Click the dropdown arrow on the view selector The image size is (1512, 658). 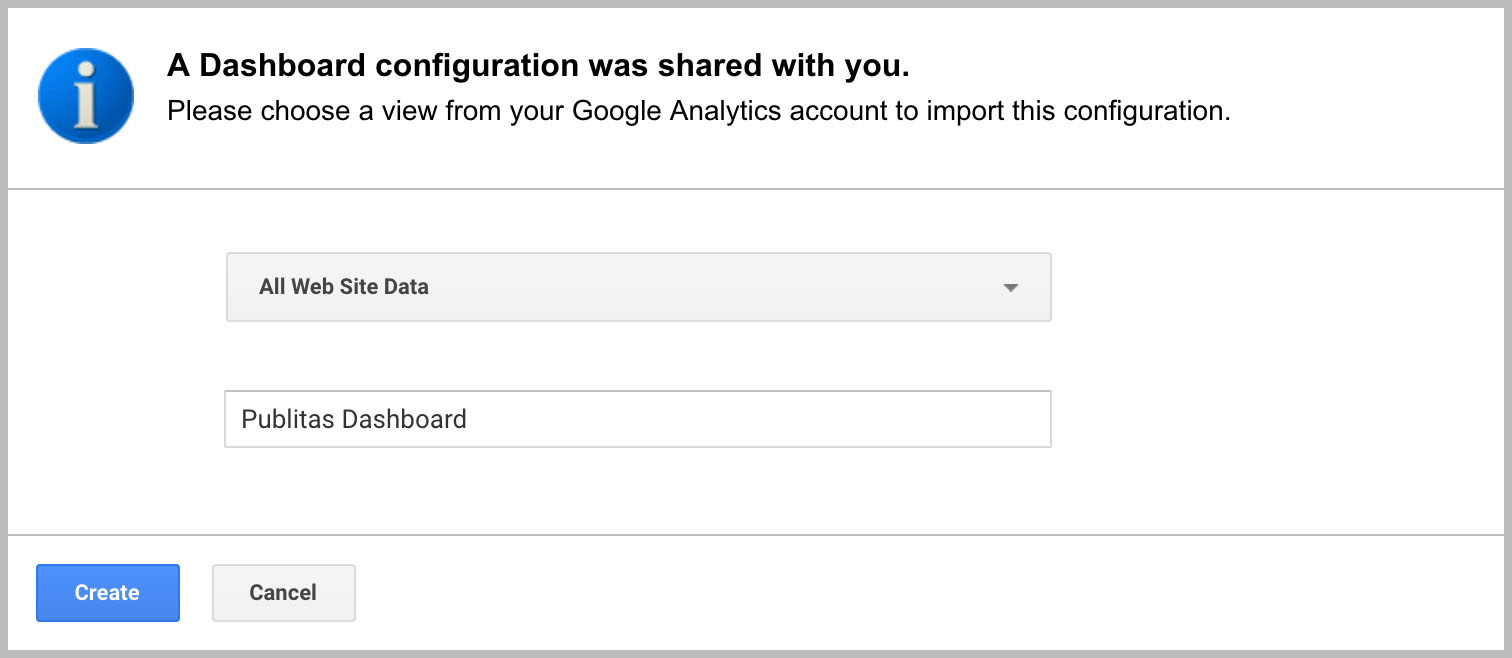pos(1011,287)
